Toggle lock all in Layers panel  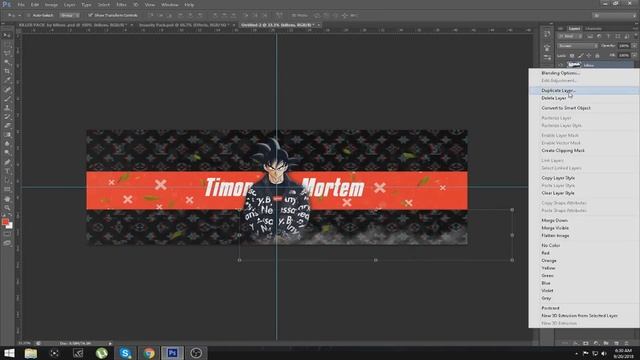pyautogui.click(x=597, y=56)
